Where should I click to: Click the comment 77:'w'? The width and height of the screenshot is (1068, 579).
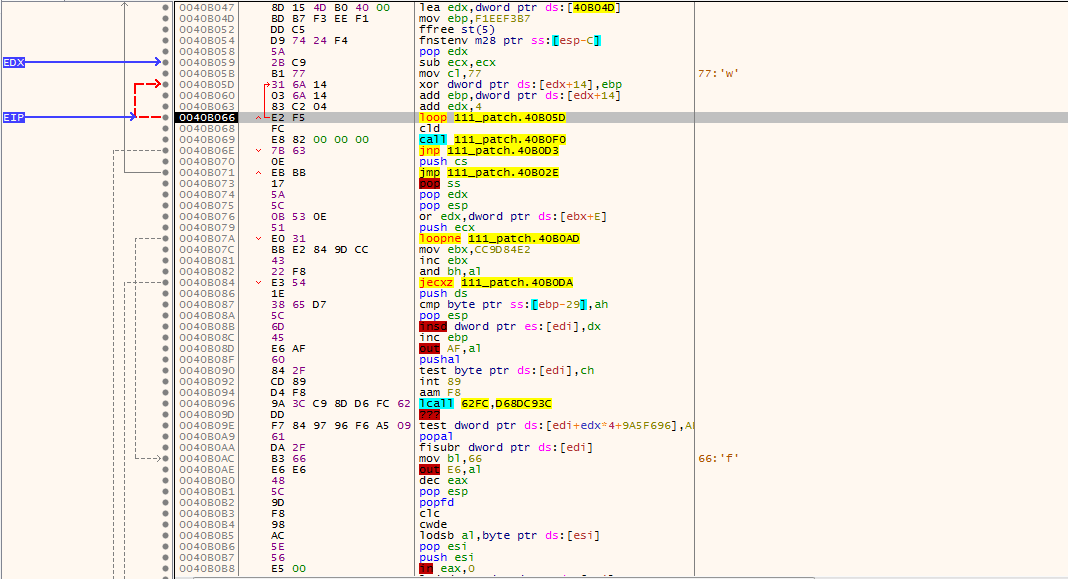pos(718,74)
